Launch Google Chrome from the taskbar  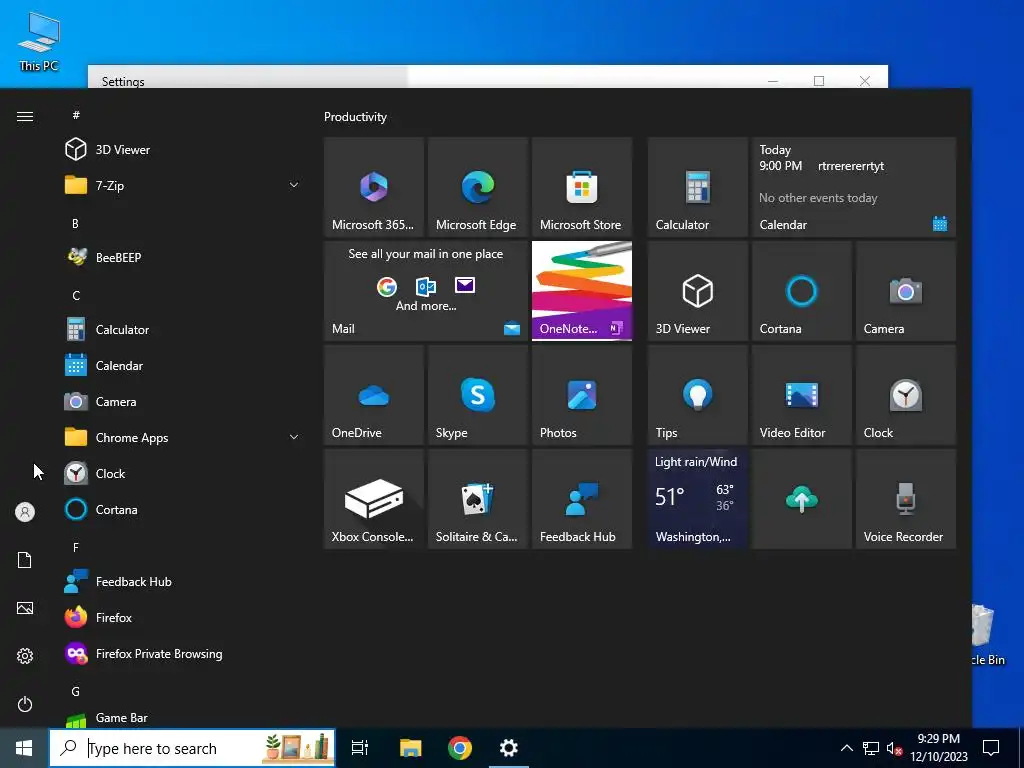(460, 748)
